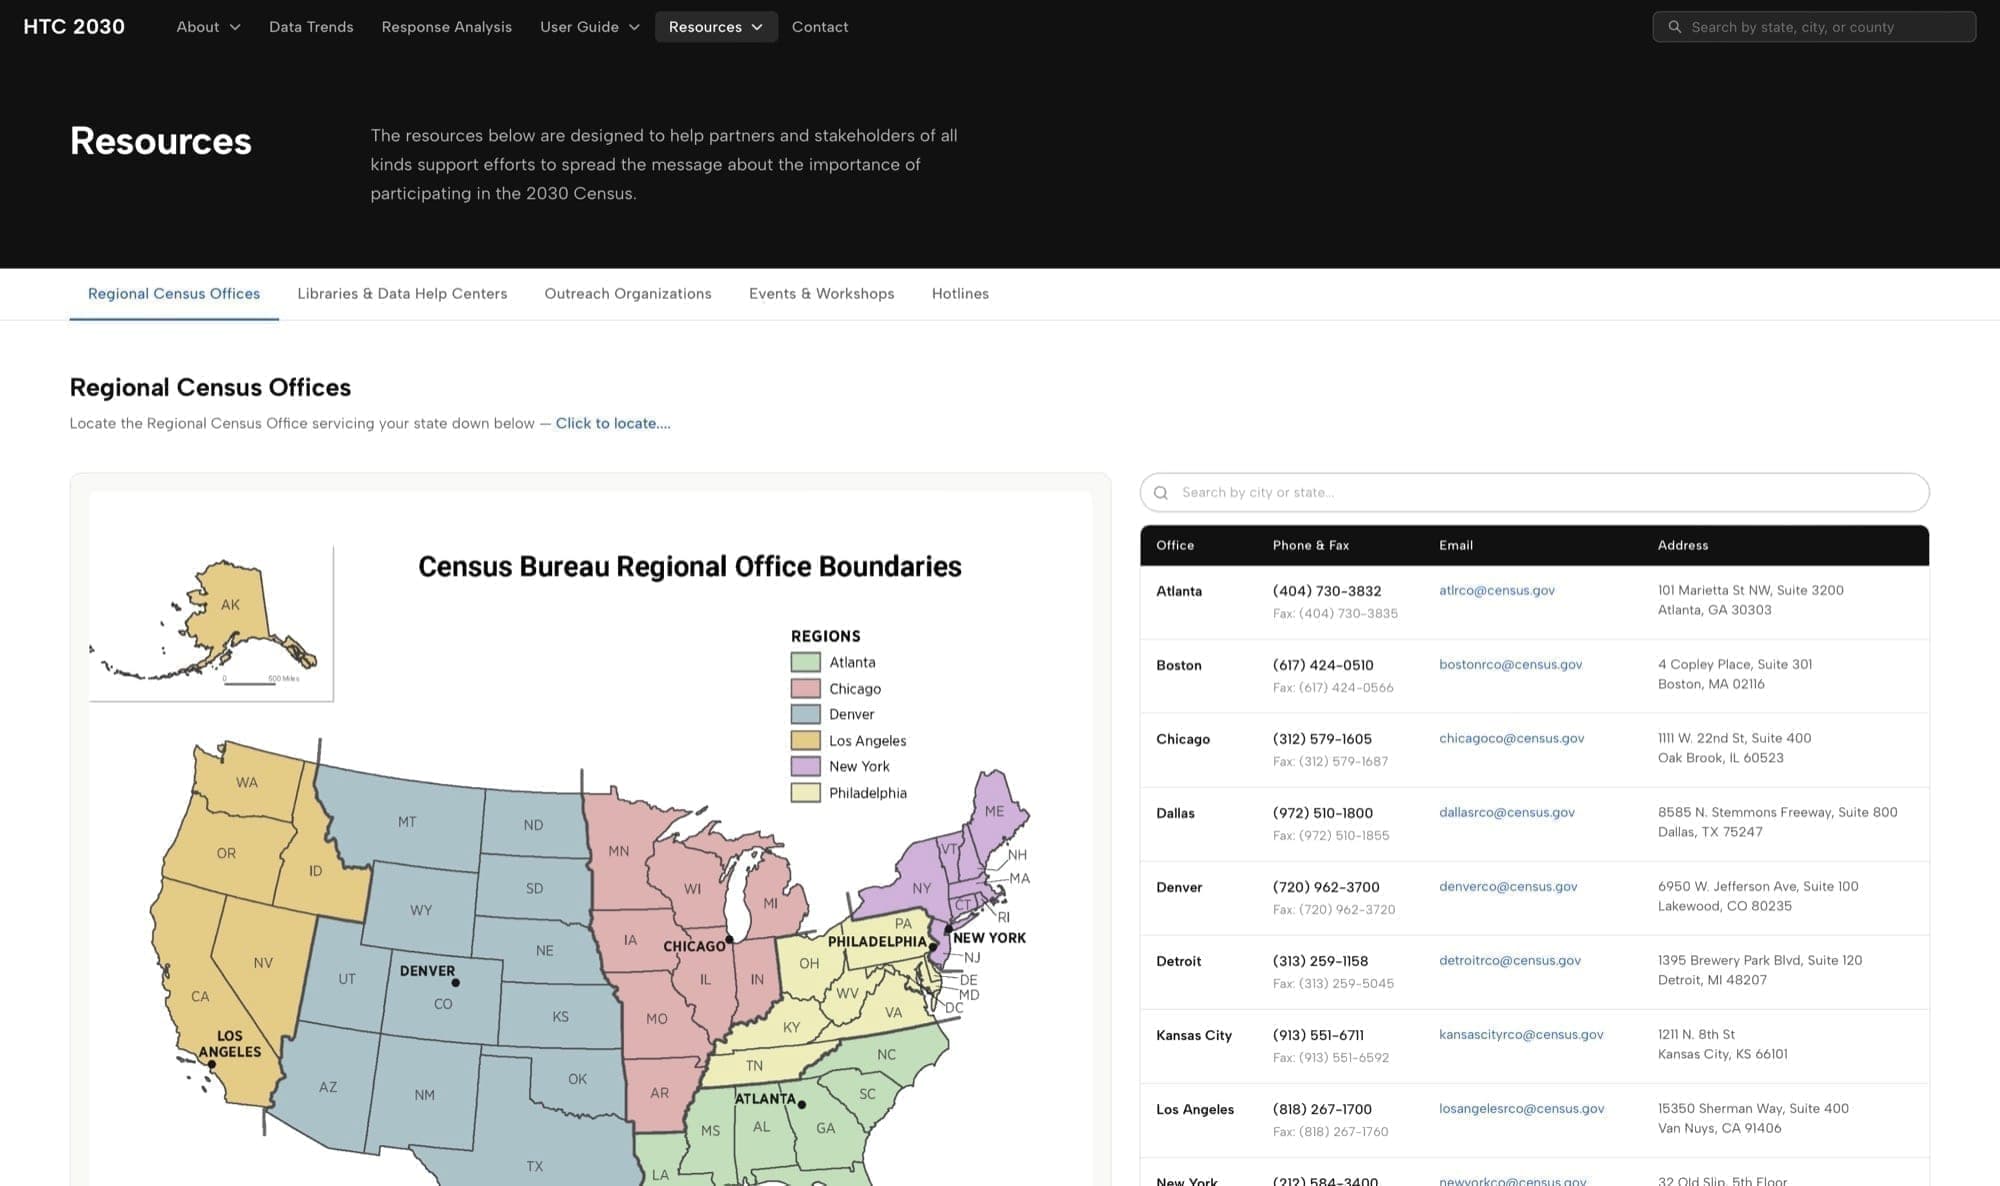
Task: Click the CHICAGO city marker on map
Action: 730,939
